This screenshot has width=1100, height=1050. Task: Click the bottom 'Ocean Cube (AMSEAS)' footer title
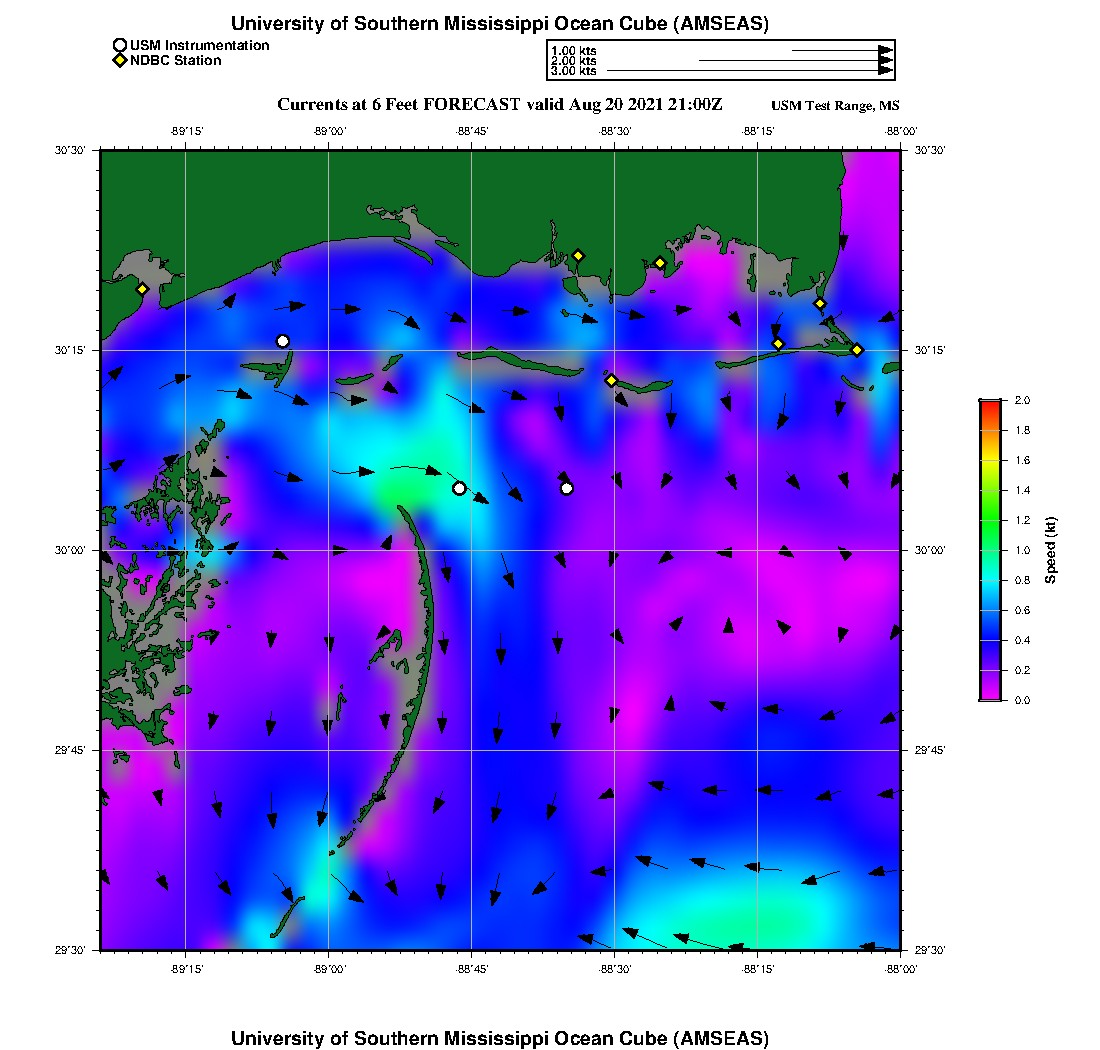499,1037
